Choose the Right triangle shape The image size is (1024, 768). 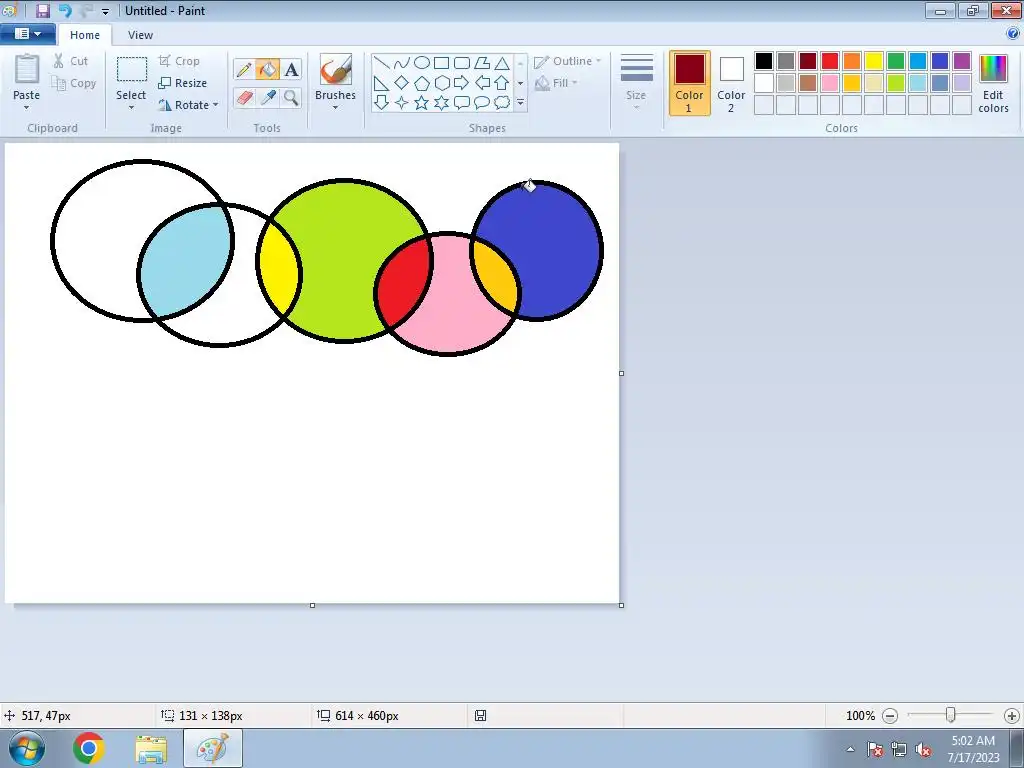pos(382,83)
